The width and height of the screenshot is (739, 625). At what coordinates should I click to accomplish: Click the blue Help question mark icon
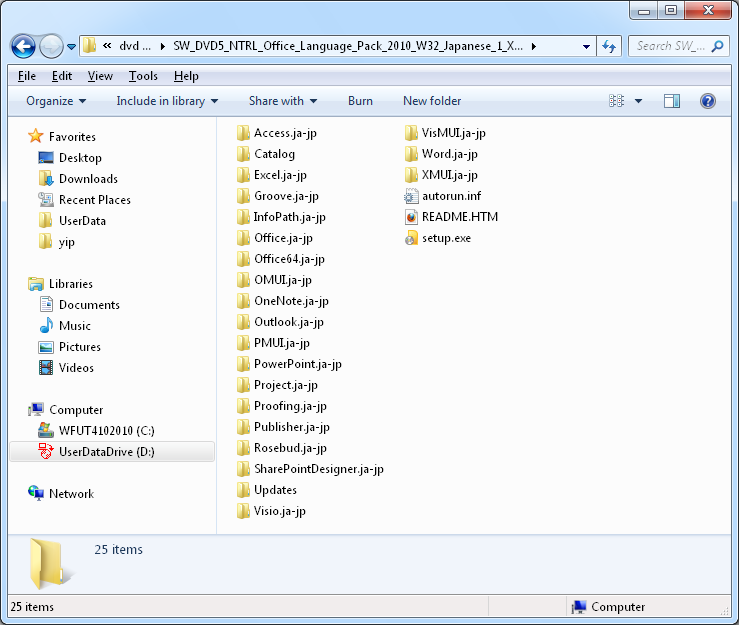coord(707,101)
